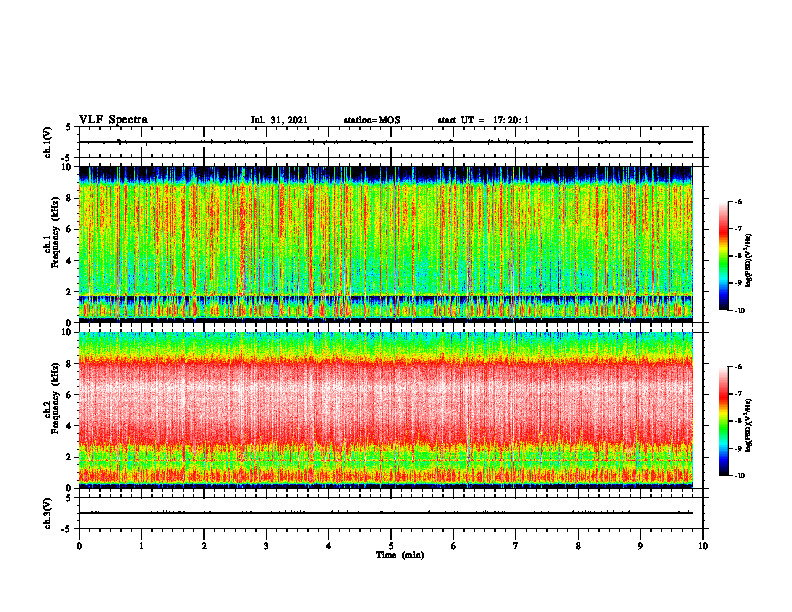Viewport: 792px width, 612px height.
Task: Click the '3' tick on the time axis
Action: (266, 546)
